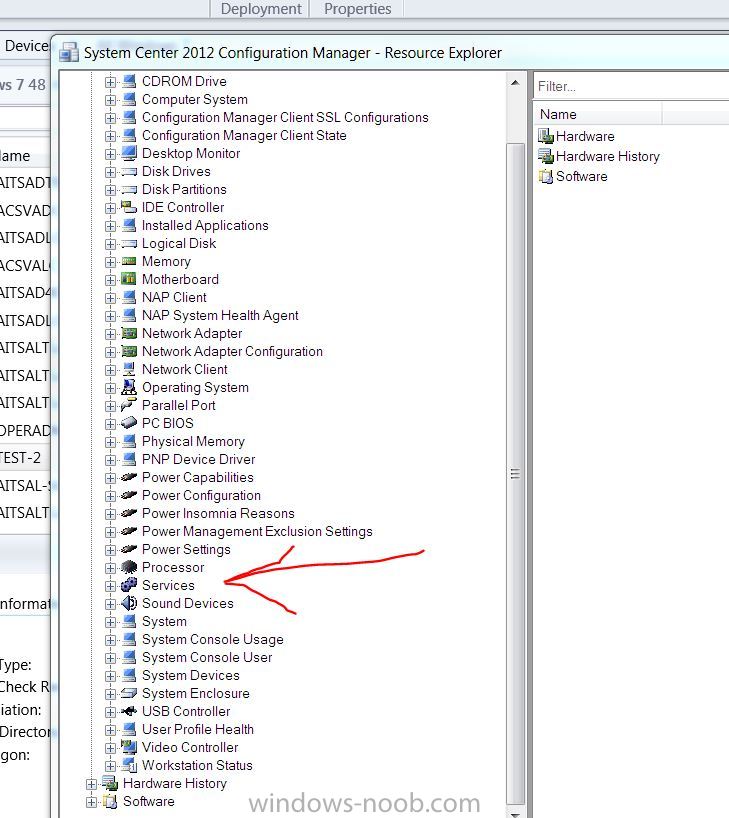Click the Network Adapter card icon
729x818 pixels.
129,333
